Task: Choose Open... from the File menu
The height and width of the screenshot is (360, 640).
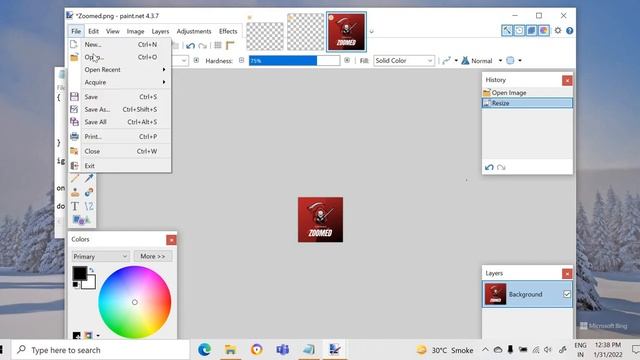Action: [x=119, y=57]
